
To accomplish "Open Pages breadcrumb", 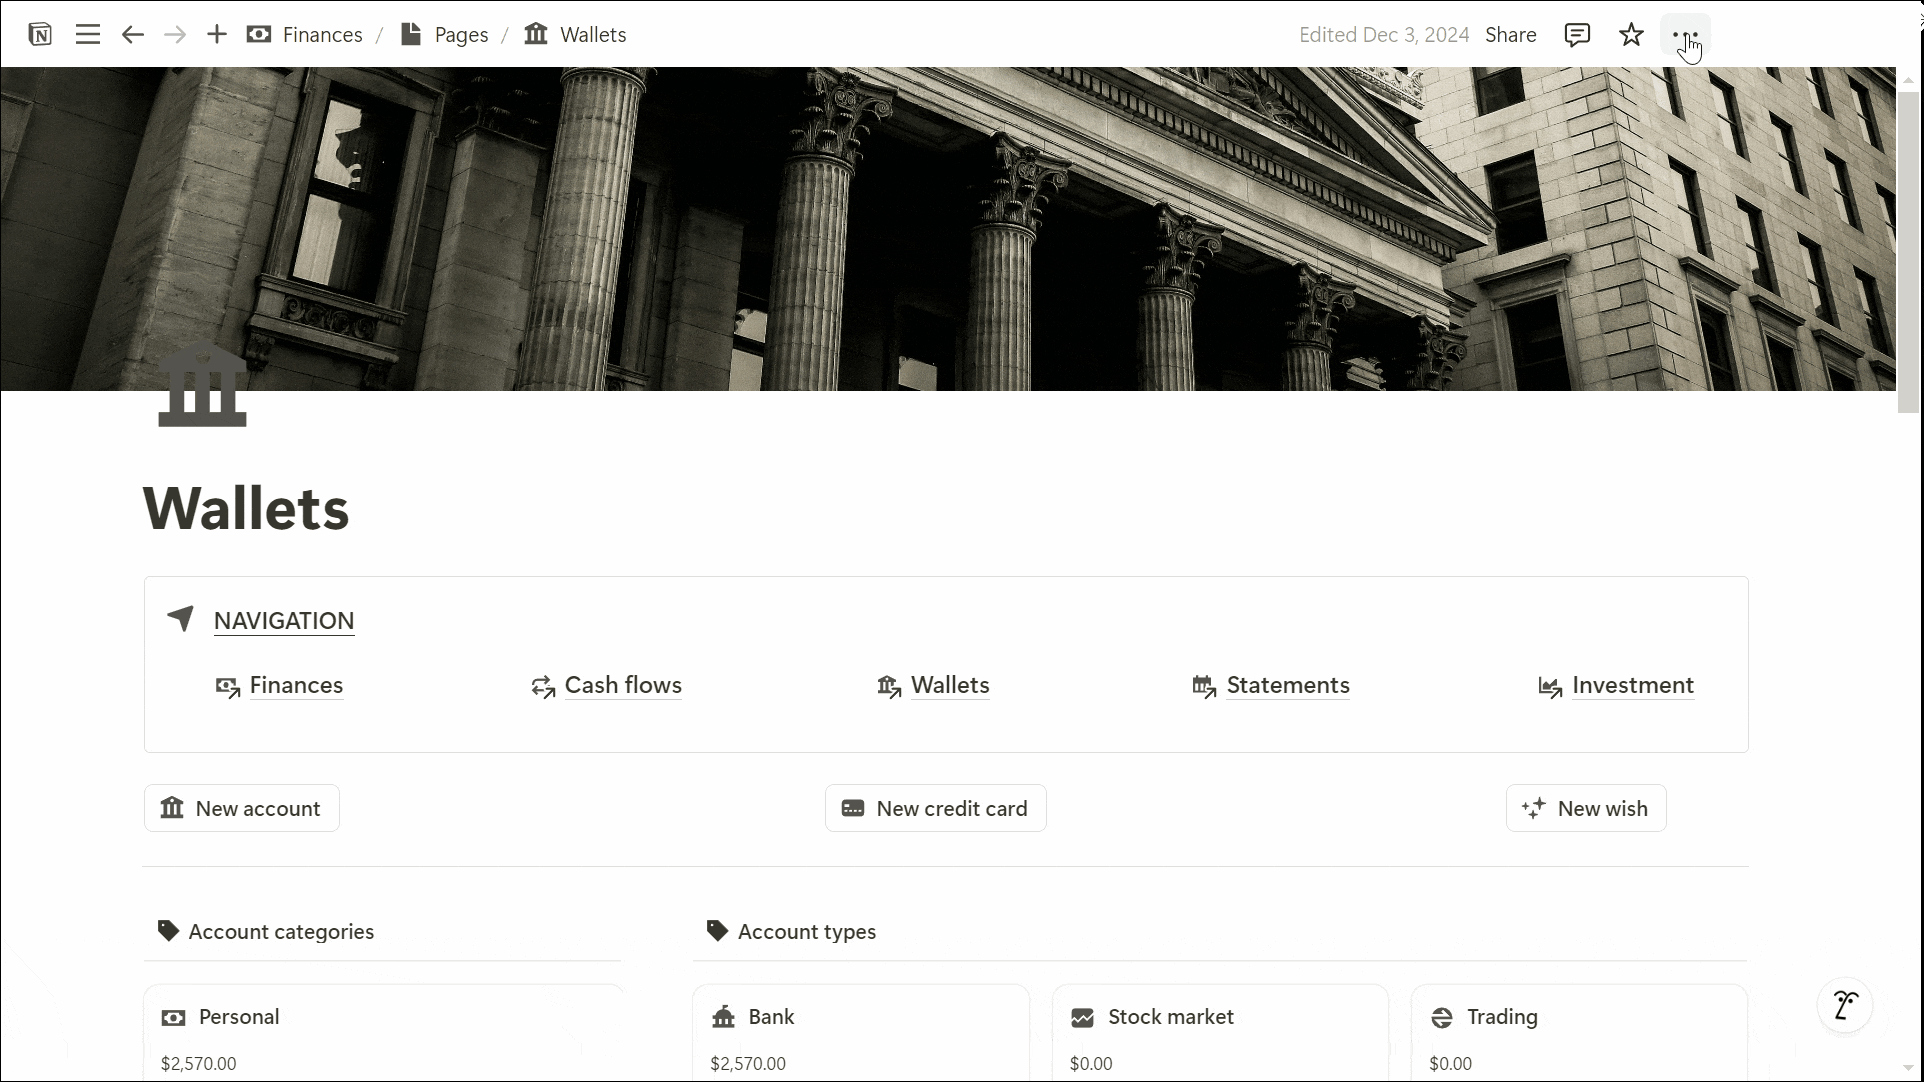I will coord(460,35).
